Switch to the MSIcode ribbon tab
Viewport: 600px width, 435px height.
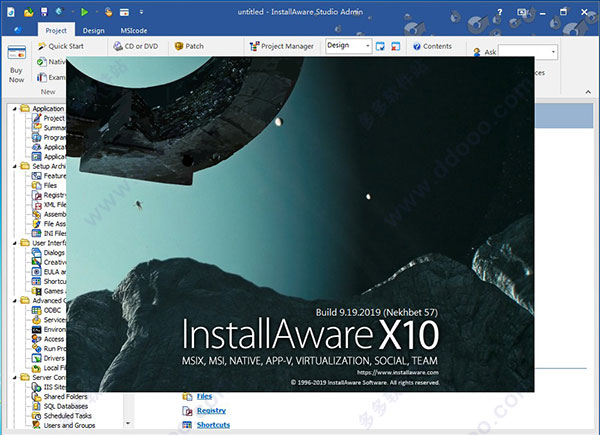coord(134,31)
